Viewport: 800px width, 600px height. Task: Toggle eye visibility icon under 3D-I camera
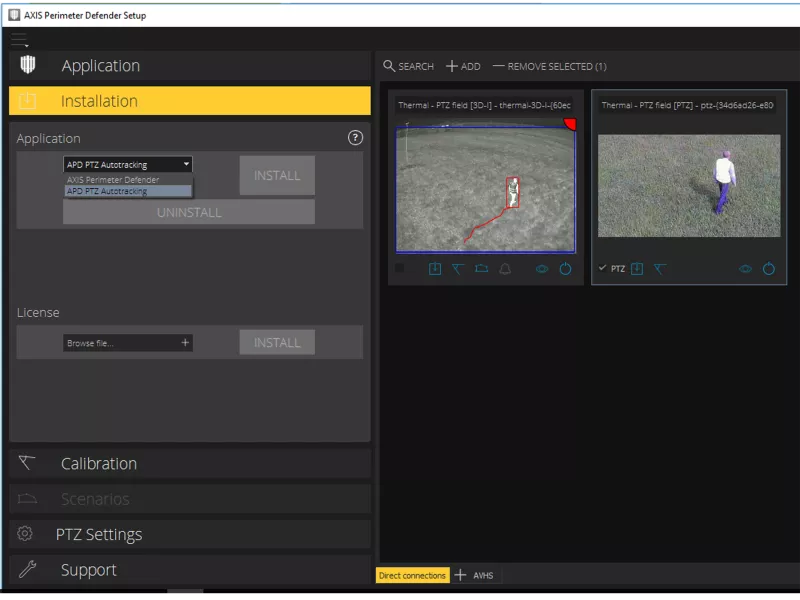pos(542,269)
